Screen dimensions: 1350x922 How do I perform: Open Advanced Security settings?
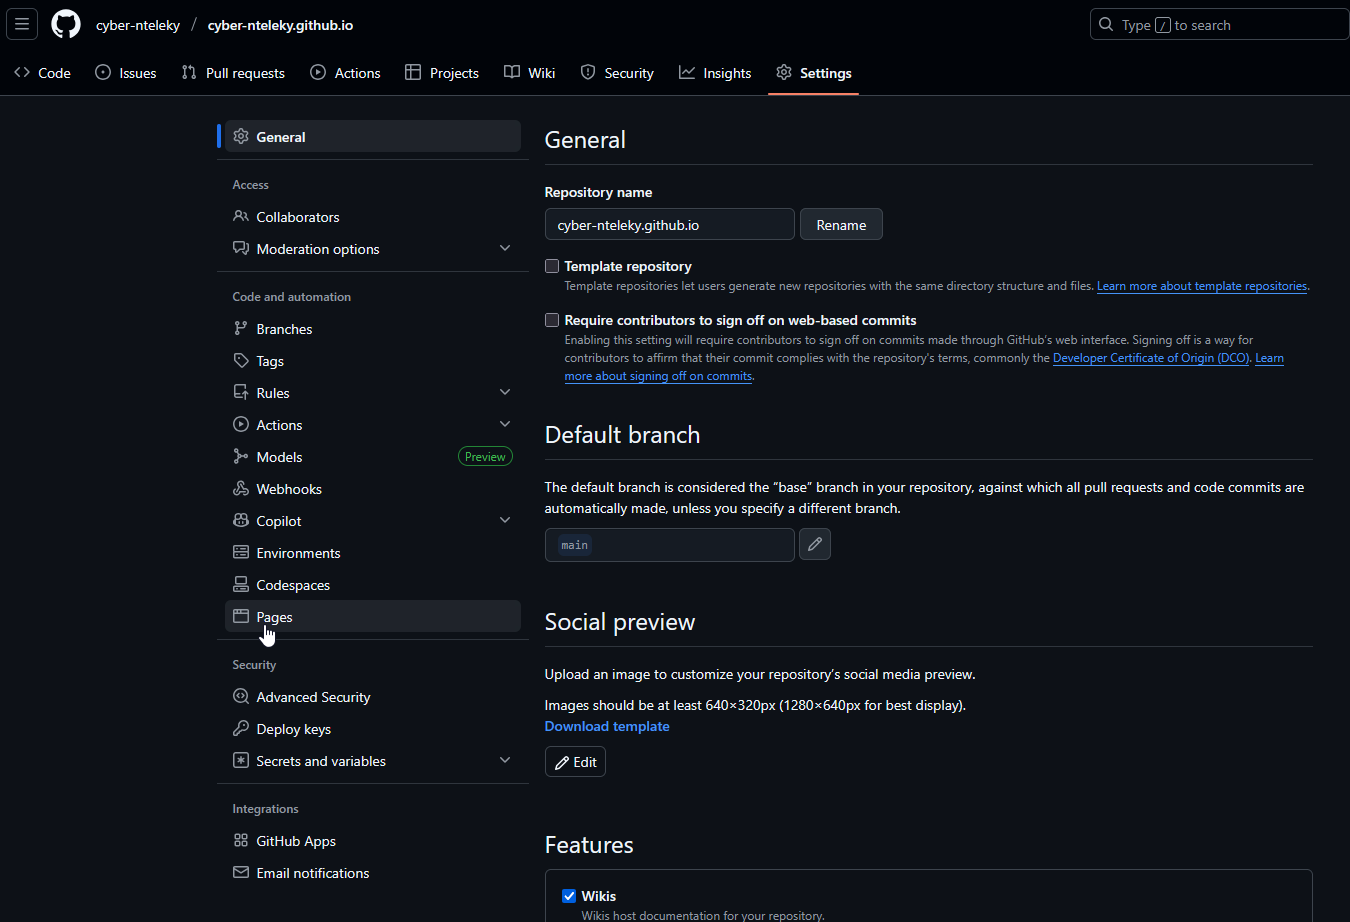(373, 696)
